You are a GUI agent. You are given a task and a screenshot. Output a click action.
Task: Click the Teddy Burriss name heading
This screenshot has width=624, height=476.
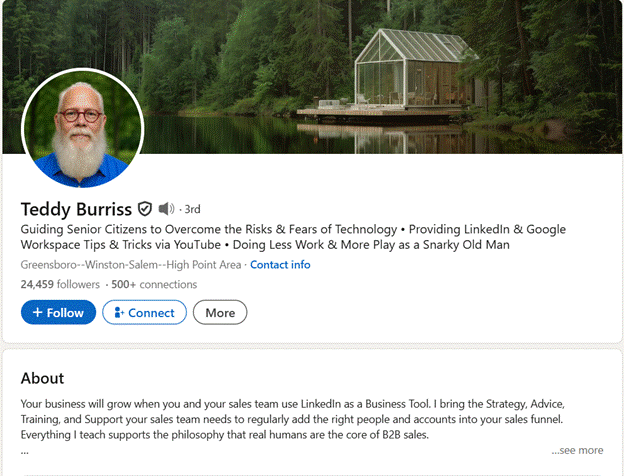76,209
